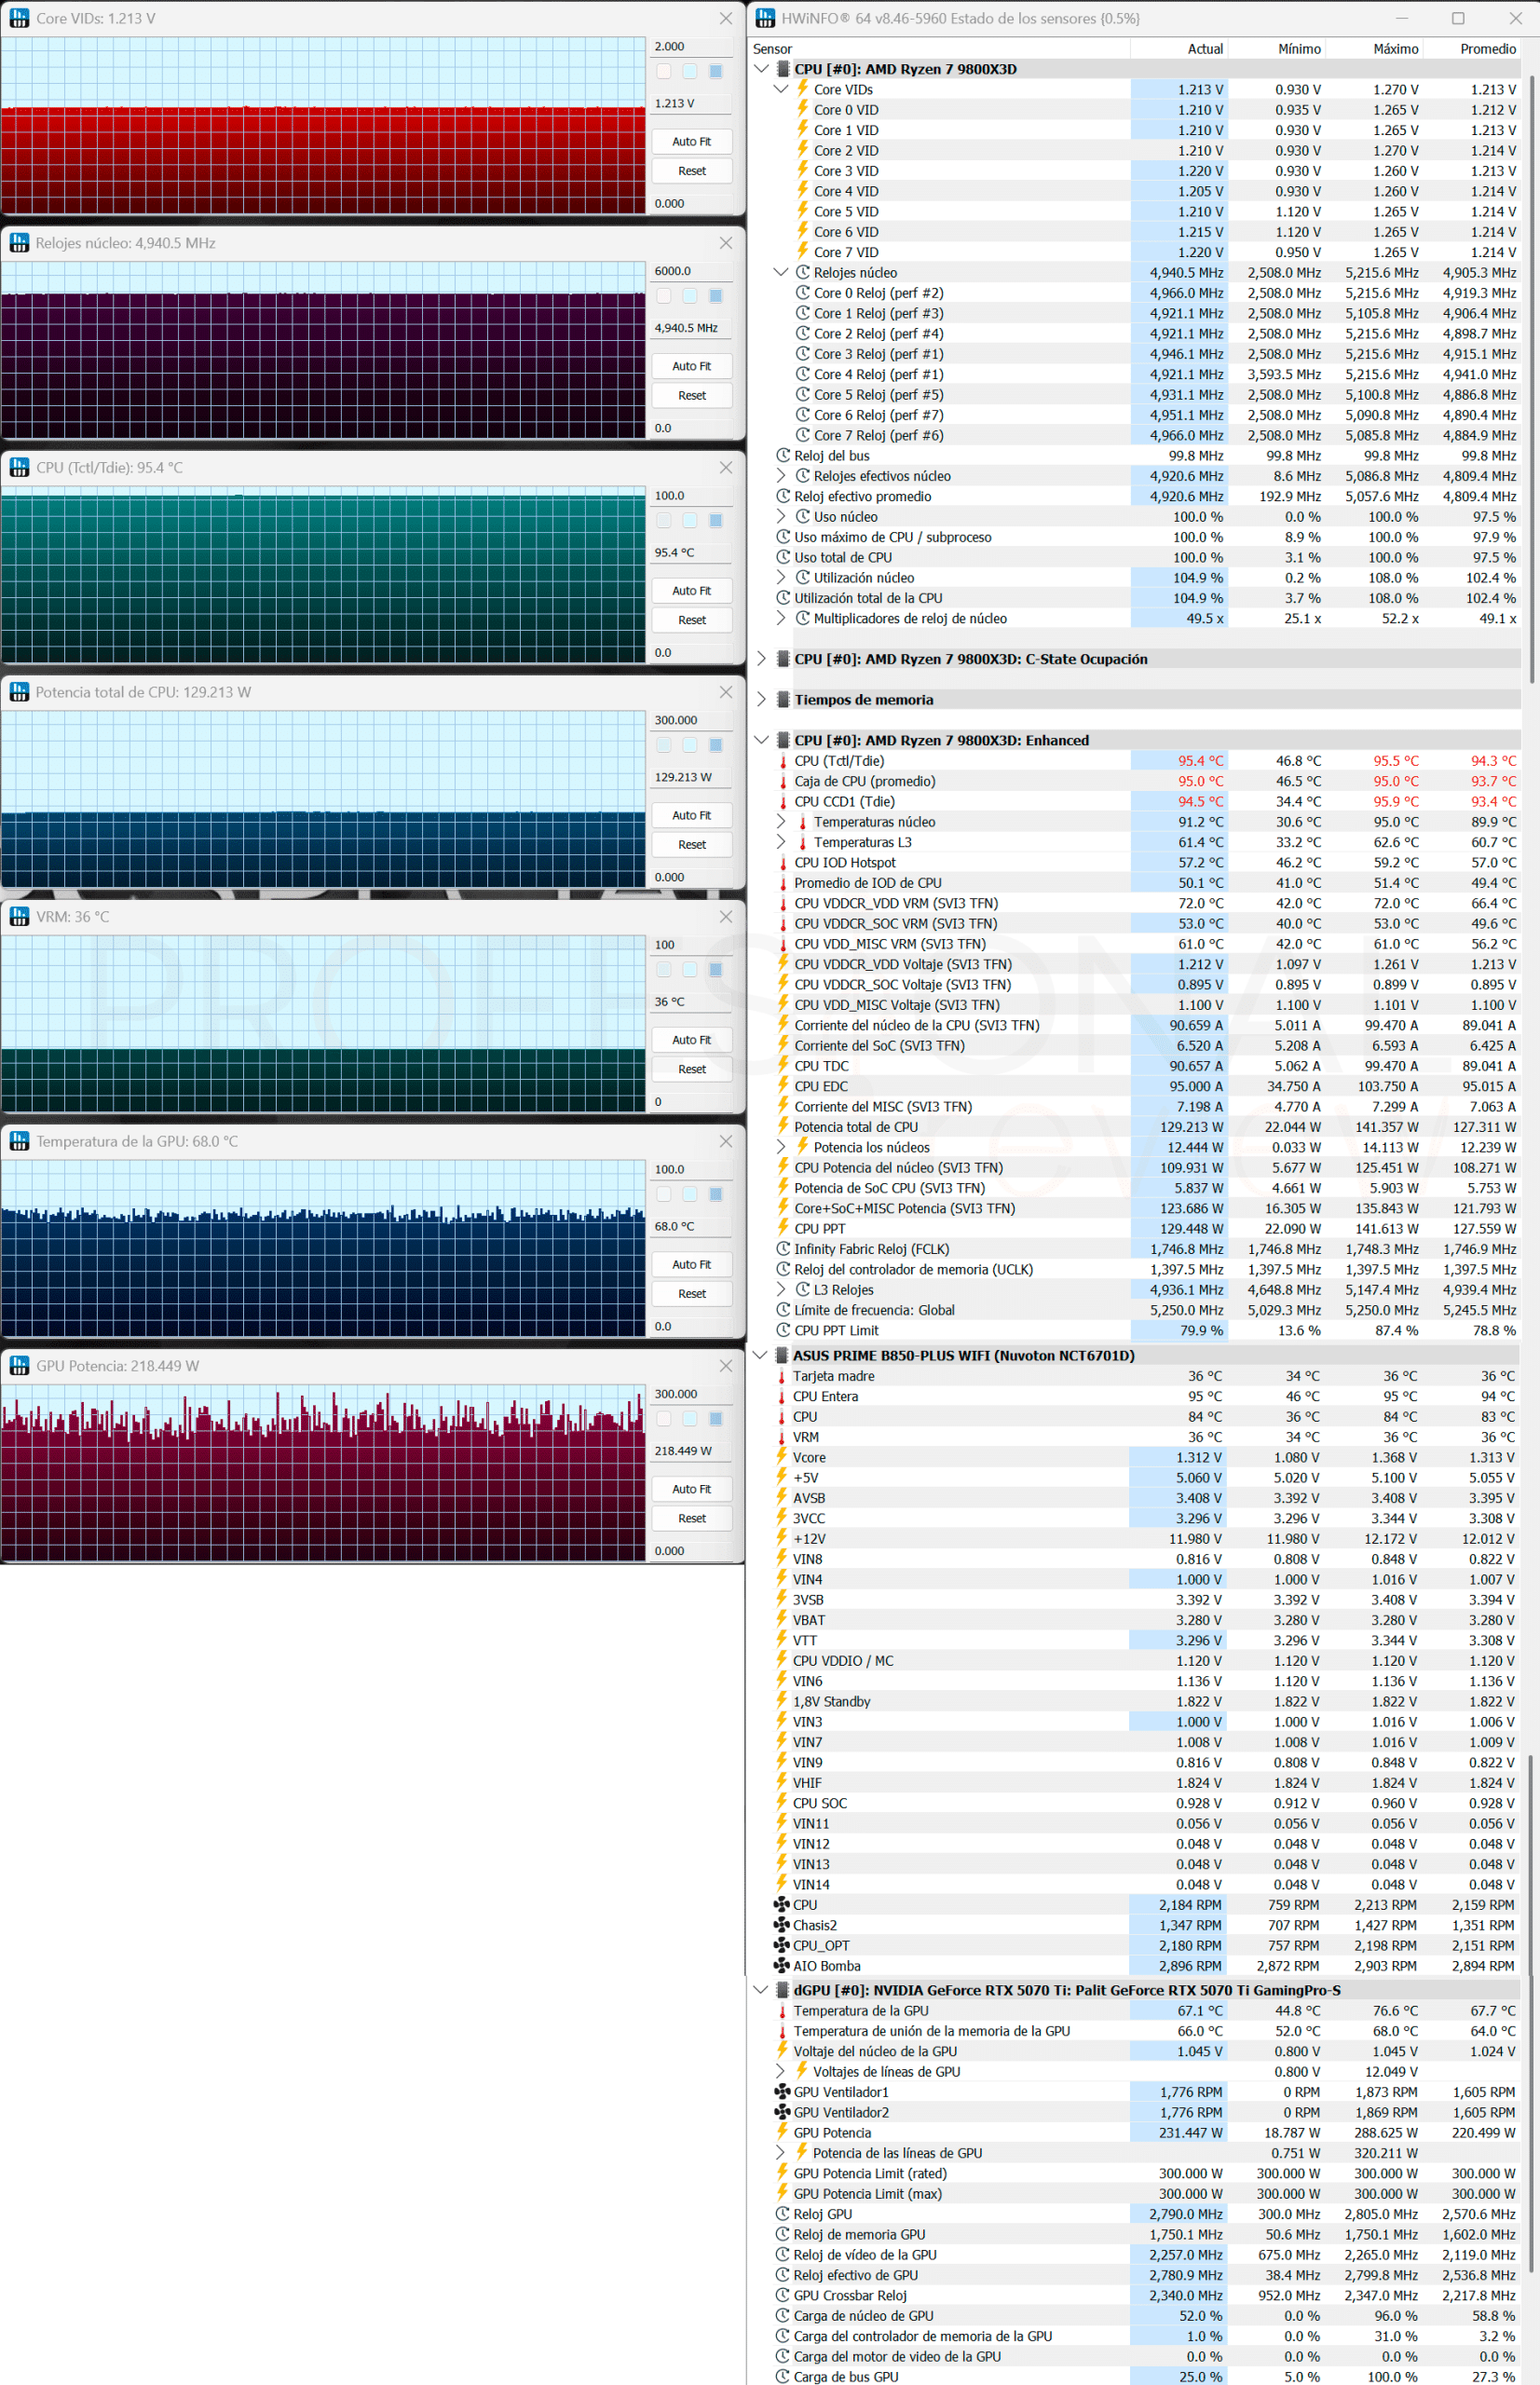Click the fan icon beside AIO Bomba
Image resolution: width=1540 pixels, height=2385 pixels.
click(x=782, y=1966)
